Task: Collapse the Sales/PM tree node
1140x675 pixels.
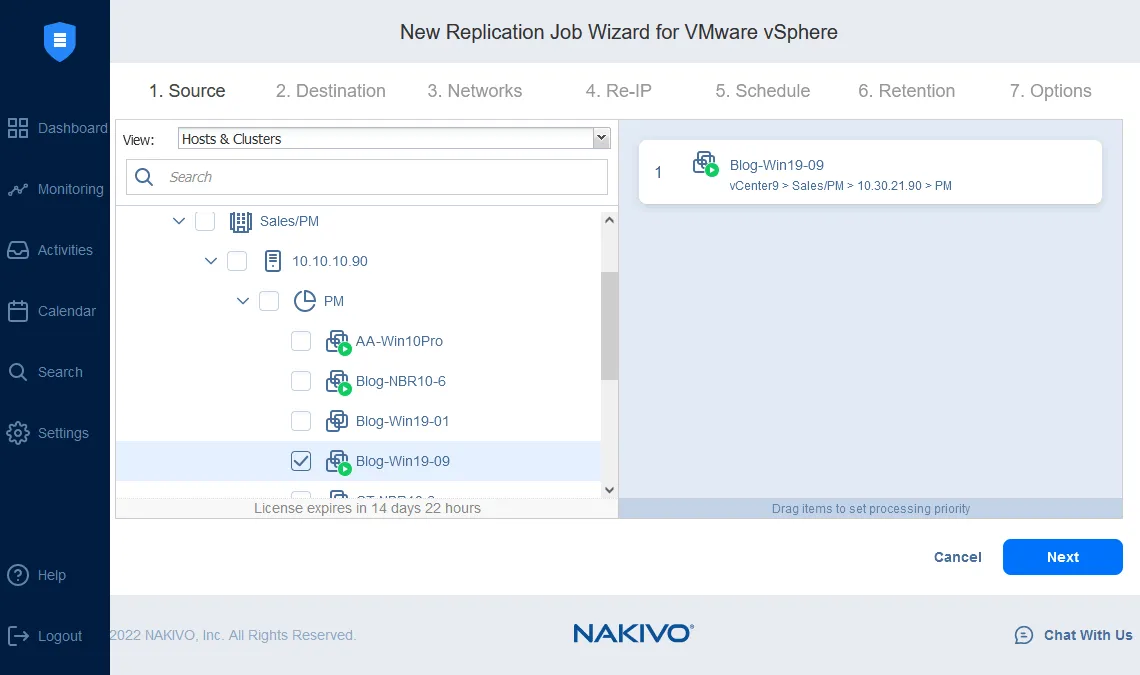Action: coord(179,221)
